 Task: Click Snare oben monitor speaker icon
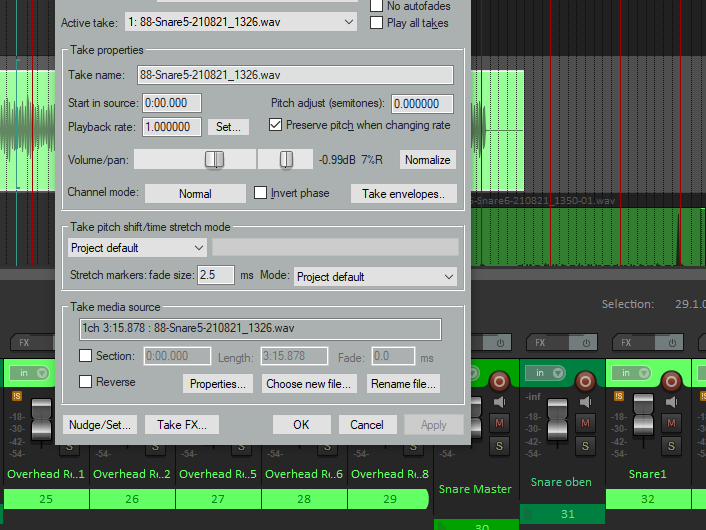click(585, 402)
